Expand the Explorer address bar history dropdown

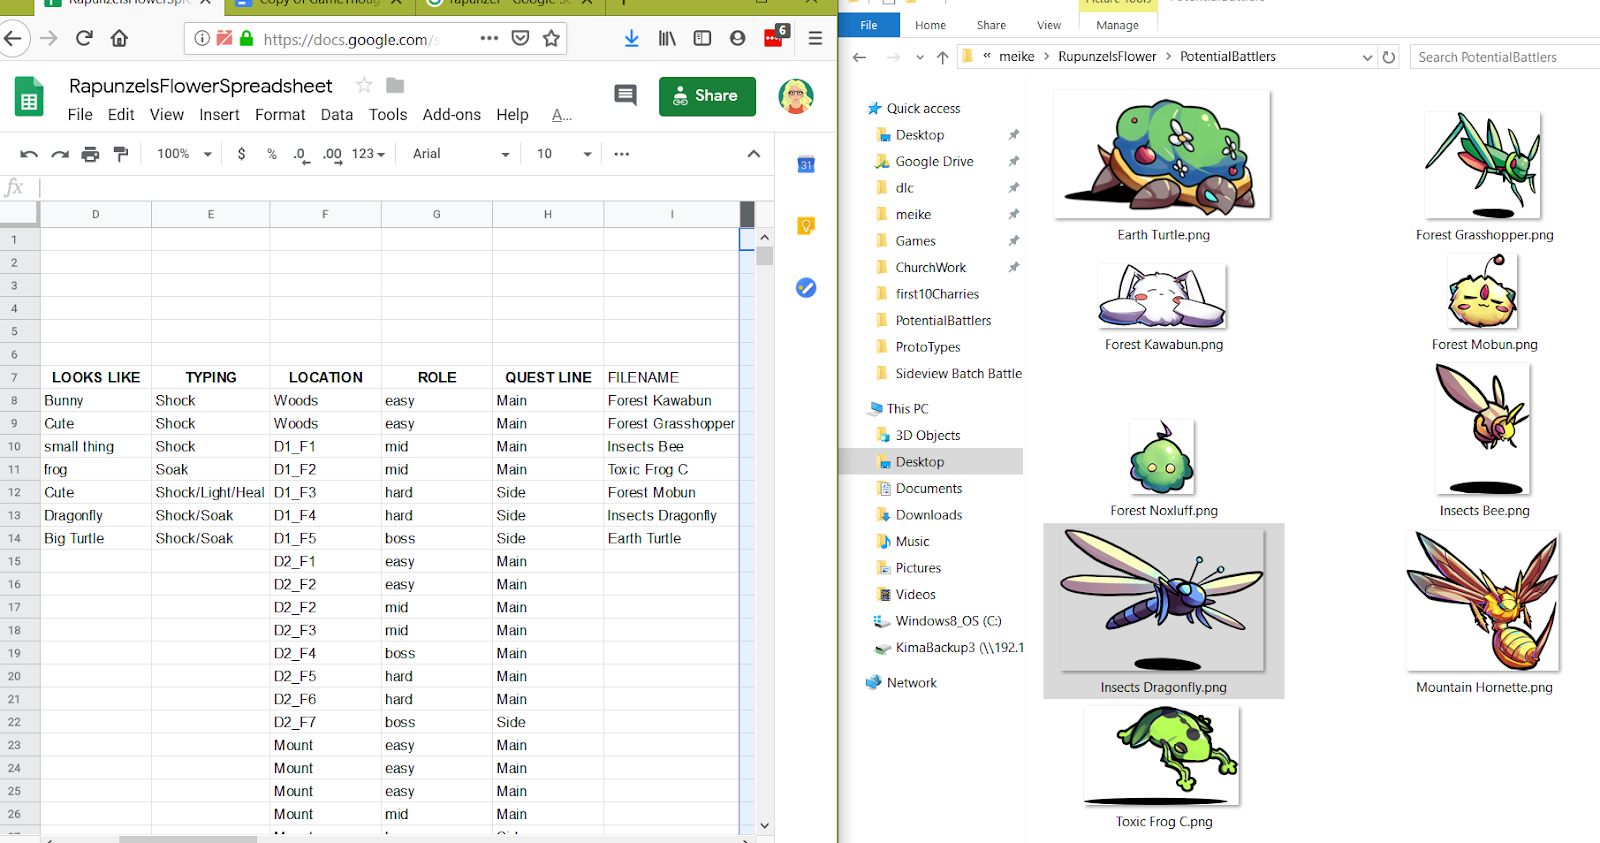point(1367,58)
